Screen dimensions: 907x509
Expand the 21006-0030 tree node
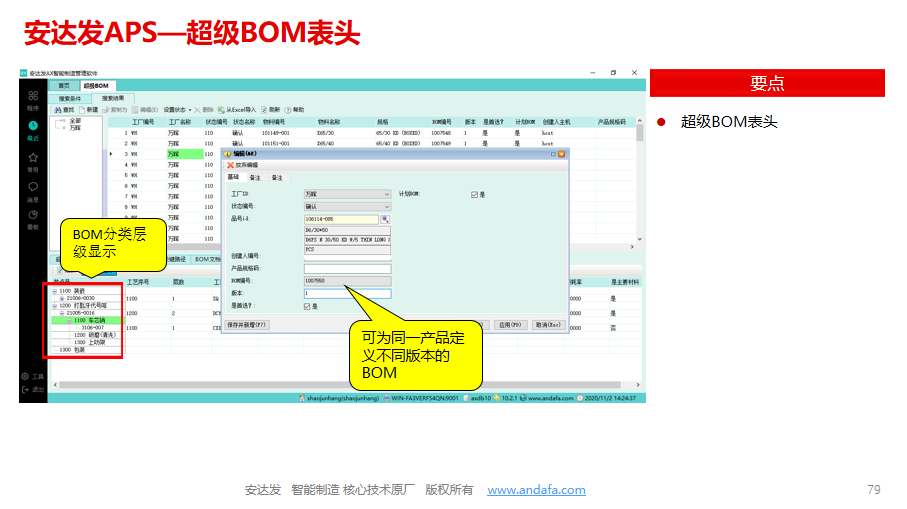point(62,298)
